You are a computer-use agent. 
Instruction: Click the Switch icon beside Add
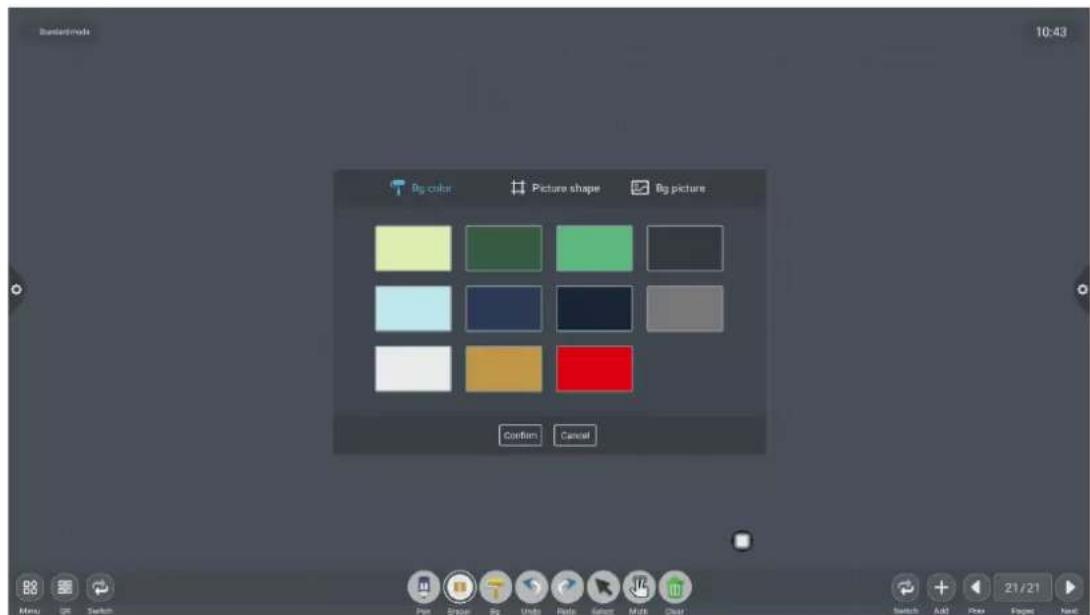(x=906, y=588)
